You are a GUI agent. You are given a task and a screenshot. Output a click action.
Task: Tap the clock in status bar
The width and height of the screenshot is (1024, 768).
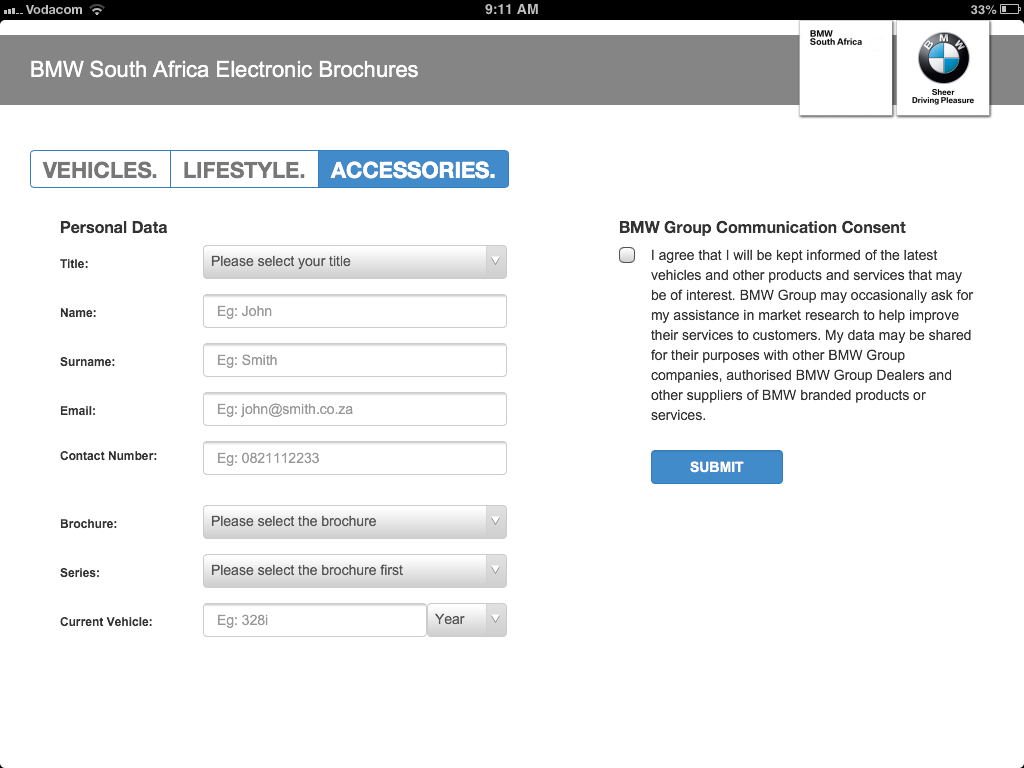click(511, 9)
